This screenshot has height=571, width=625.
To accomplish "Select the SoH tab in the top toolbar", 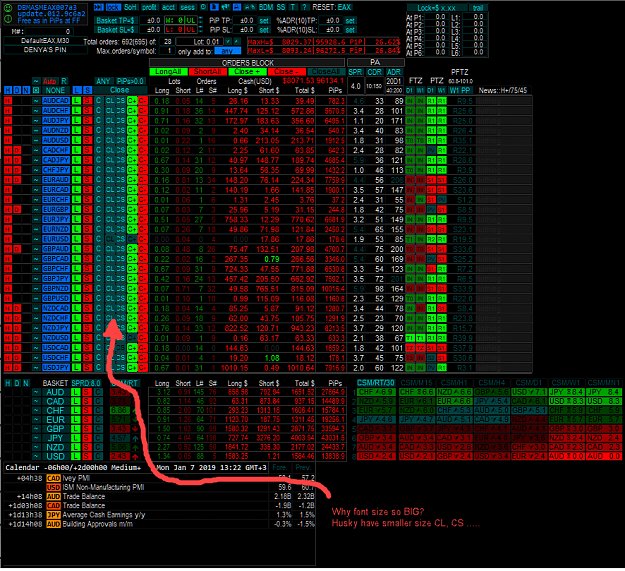I will click(130, 7).
